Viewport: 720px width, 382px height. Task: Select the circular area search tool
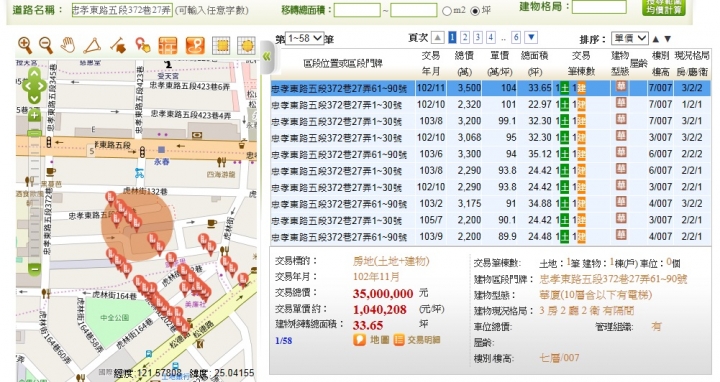246,46
